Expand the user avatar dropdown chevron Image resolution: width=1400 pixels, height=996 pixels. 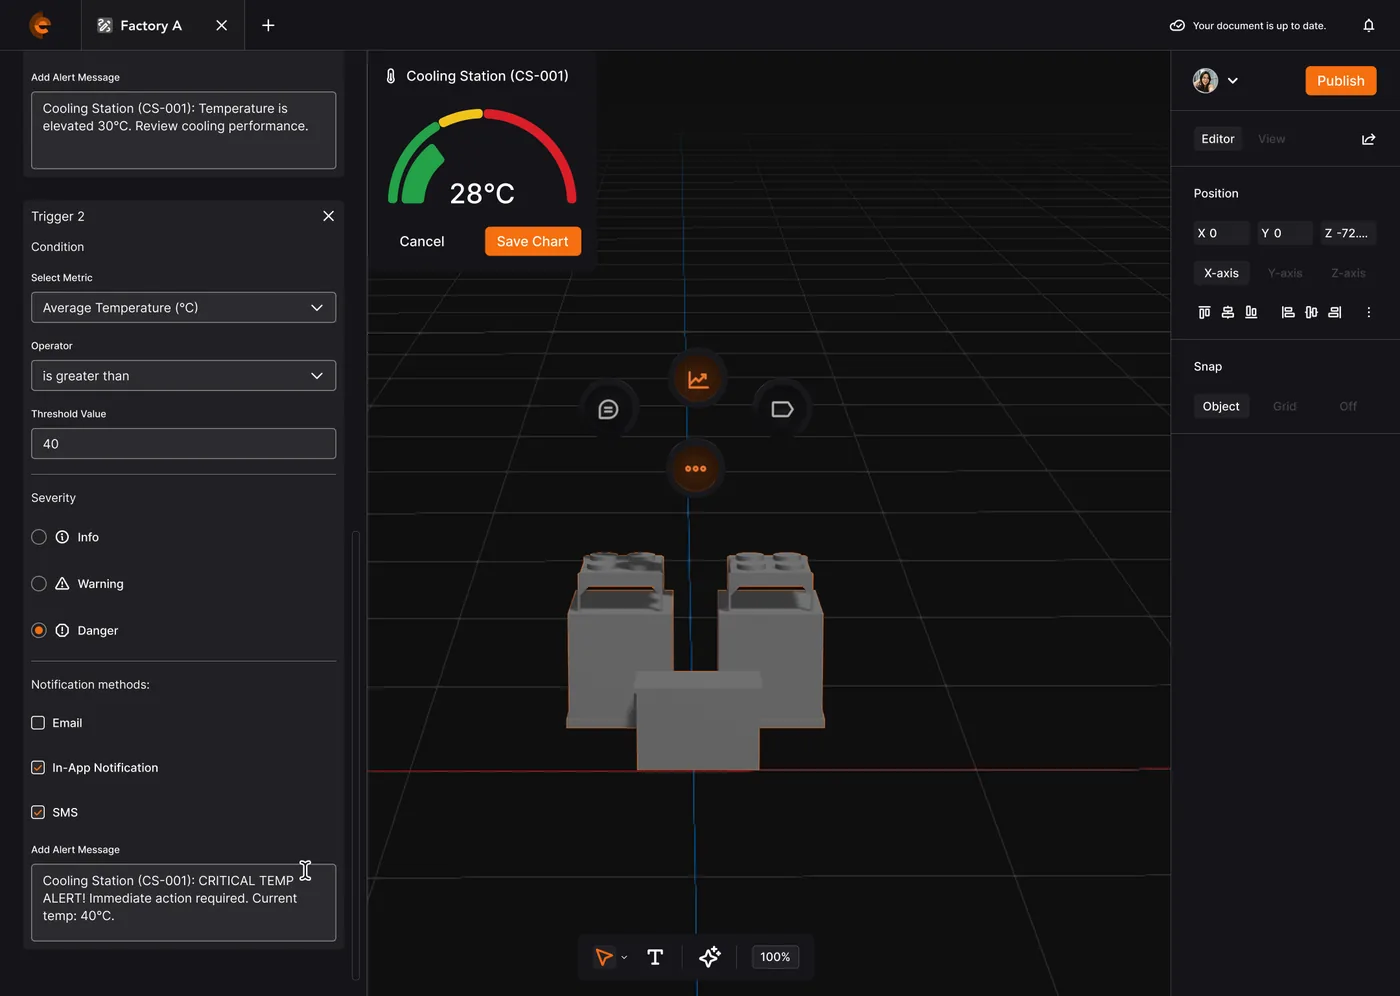1233,81
